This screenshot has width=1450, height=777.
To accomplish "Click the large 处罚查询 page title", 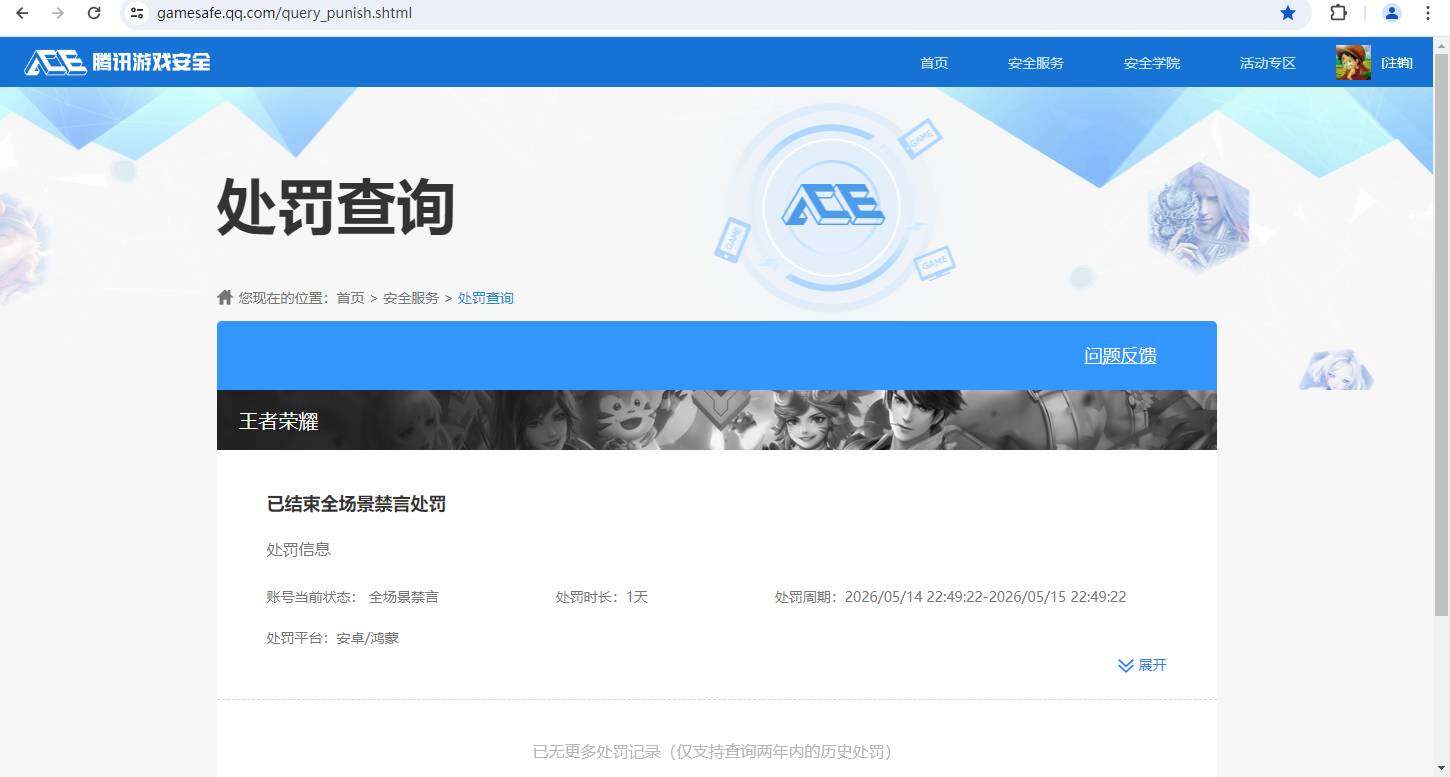I will point(336,207).
